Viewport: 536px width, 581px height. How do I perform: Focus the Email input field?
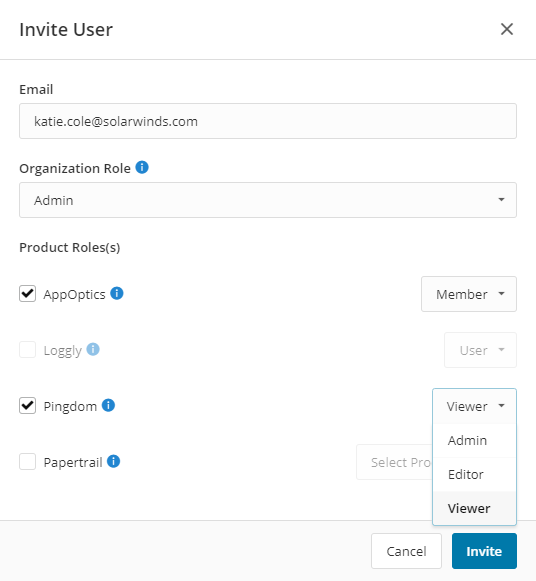[x=268, y=121]
